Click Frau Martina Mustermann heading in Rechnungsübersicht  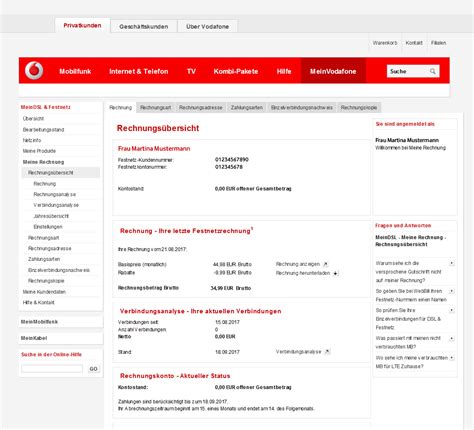pos(154,149)
